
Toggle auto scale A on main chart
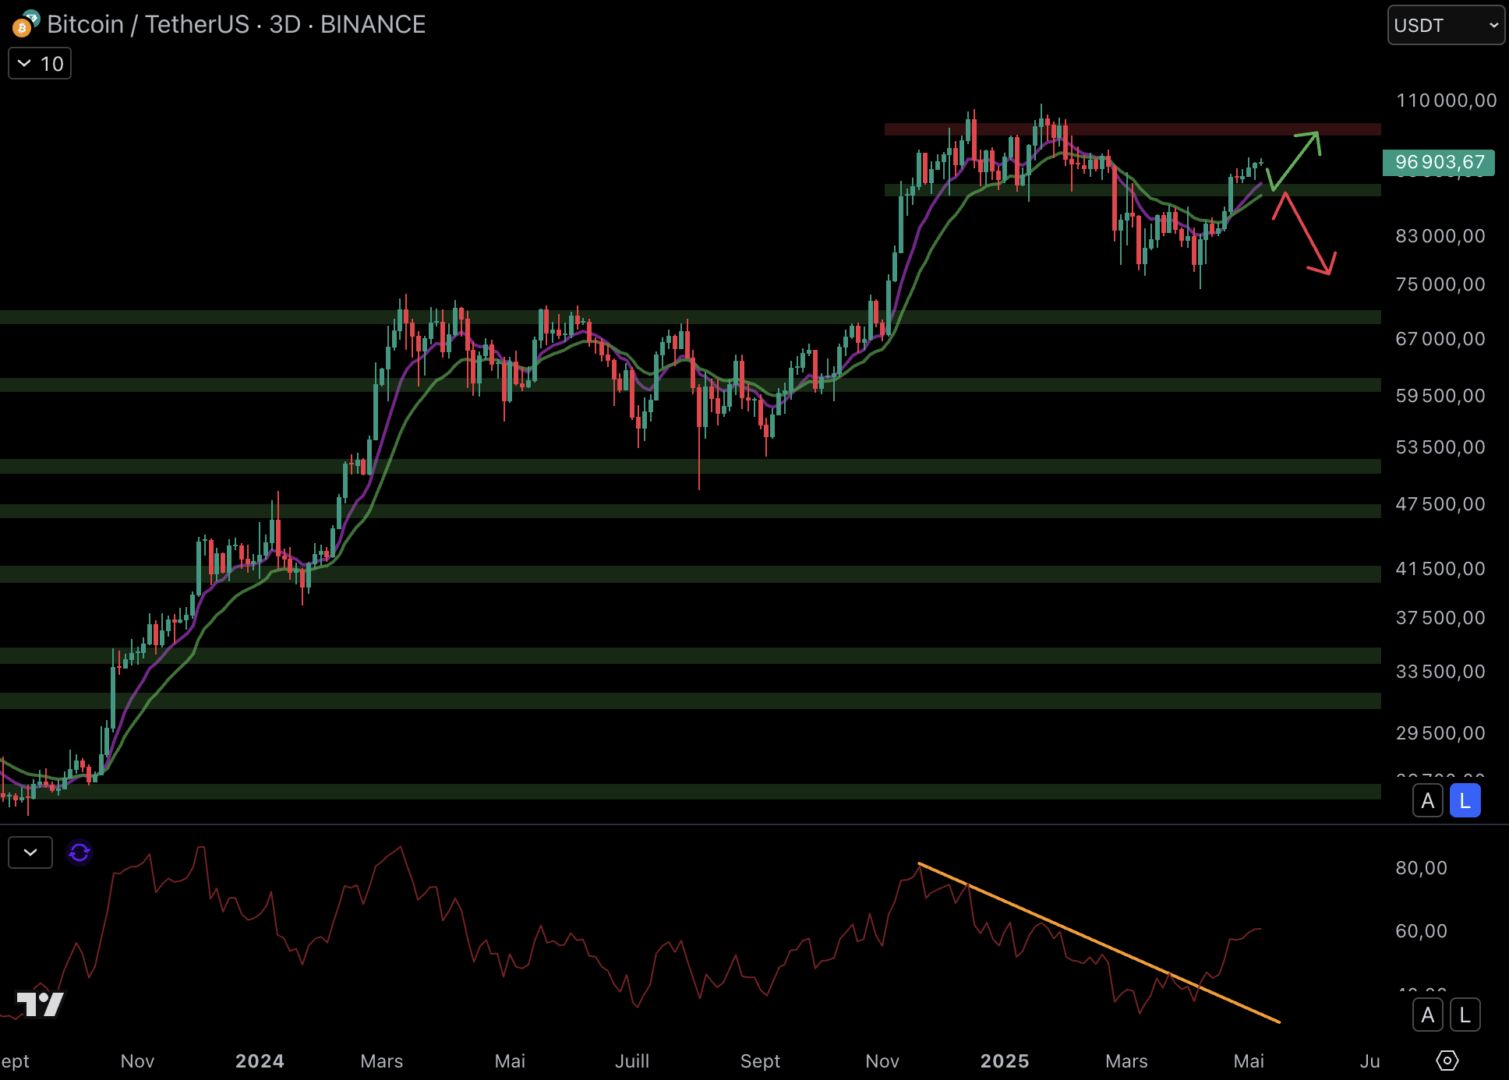tap(1428, 801)
